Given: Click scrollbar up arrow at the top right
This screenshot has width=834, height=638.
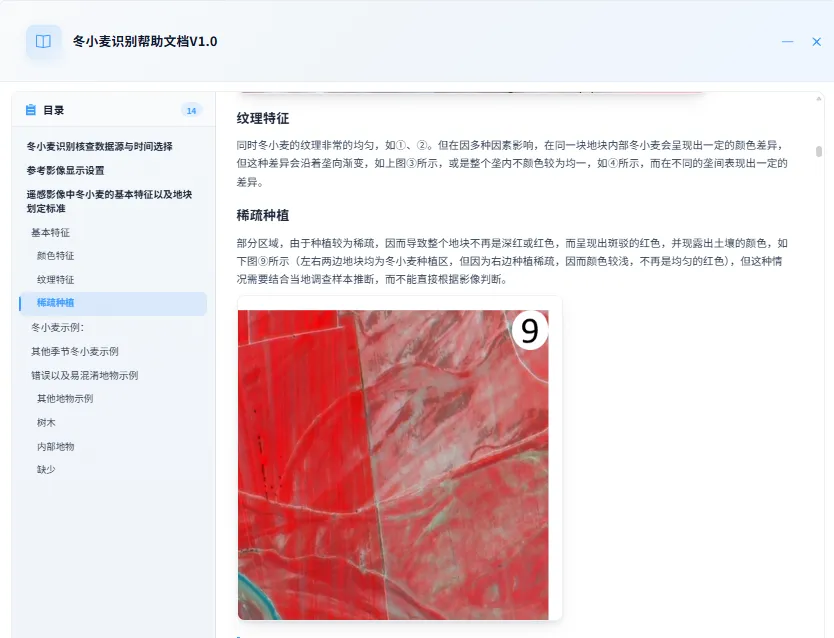Looking at the screenshot, I should click(x=819, y=99).
